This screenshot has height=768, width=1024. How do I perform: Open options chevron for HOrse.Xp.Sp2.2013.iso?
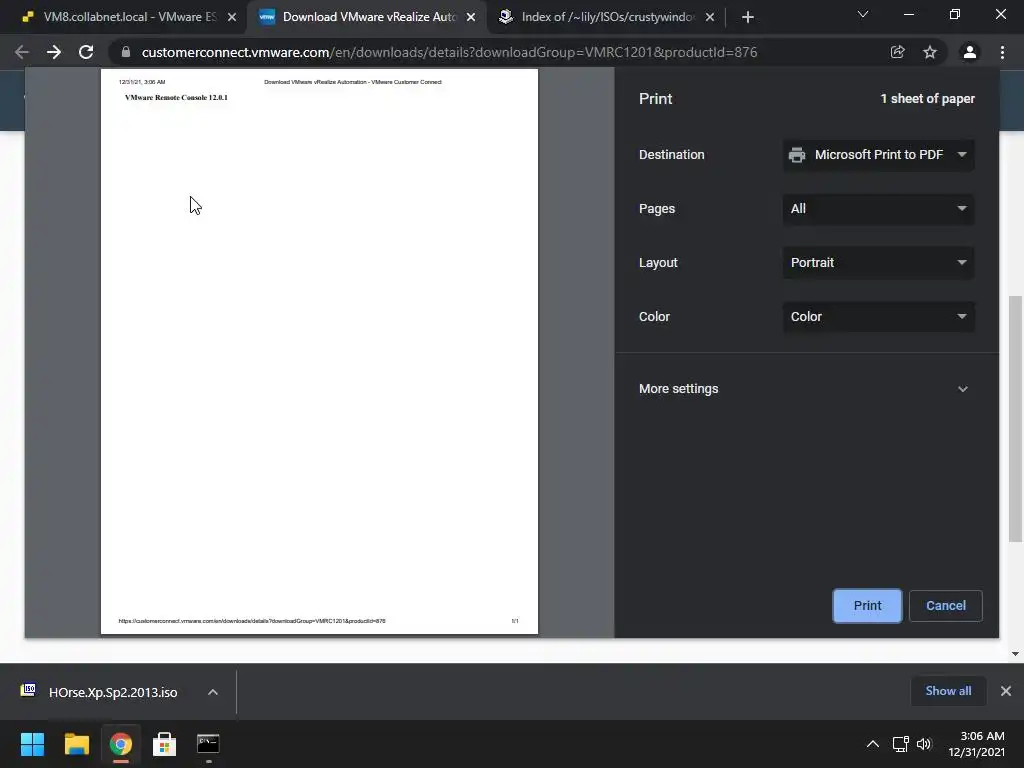click(213, 692)
